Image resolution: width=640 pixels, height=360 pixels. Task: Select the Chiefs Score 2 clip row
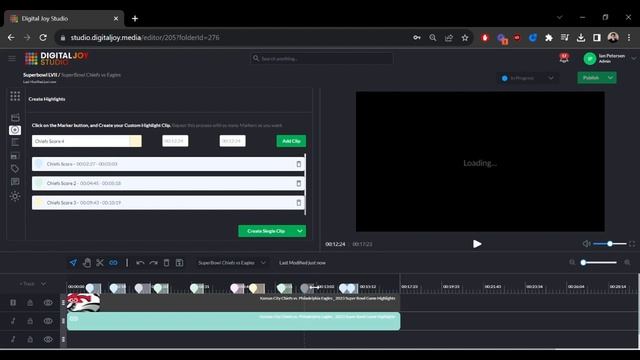(x=168, y=183)
